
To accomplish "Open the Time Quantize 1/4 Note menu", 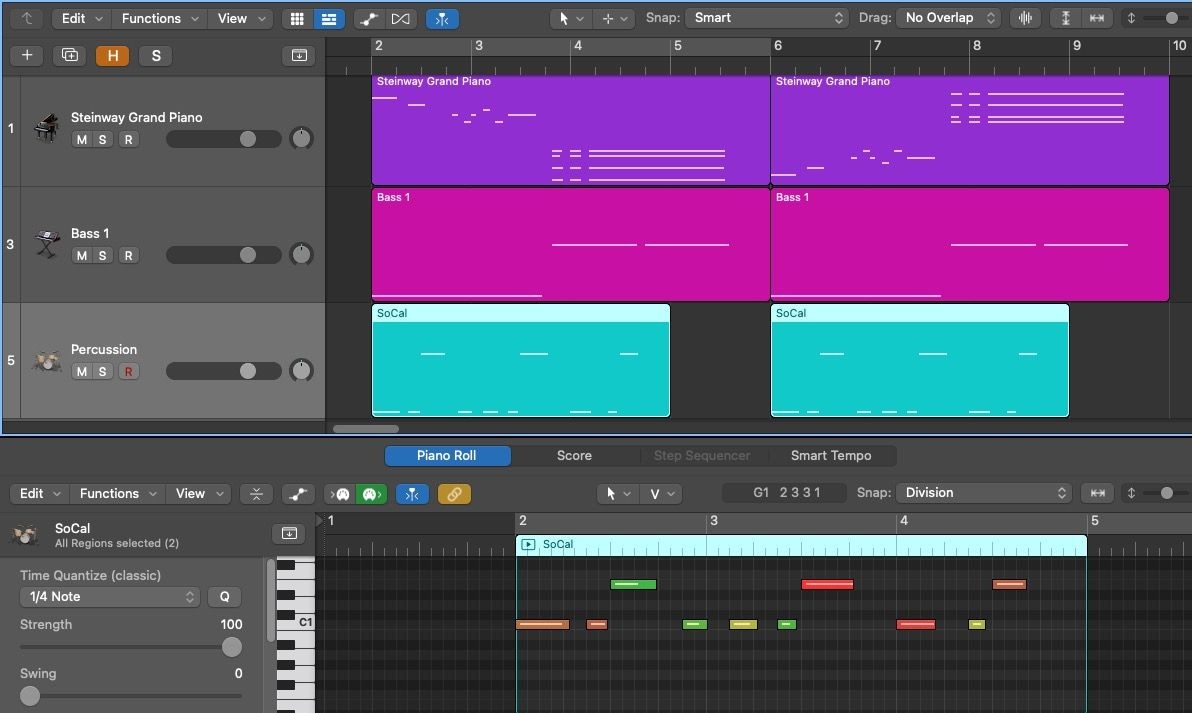I will (109, 597).
